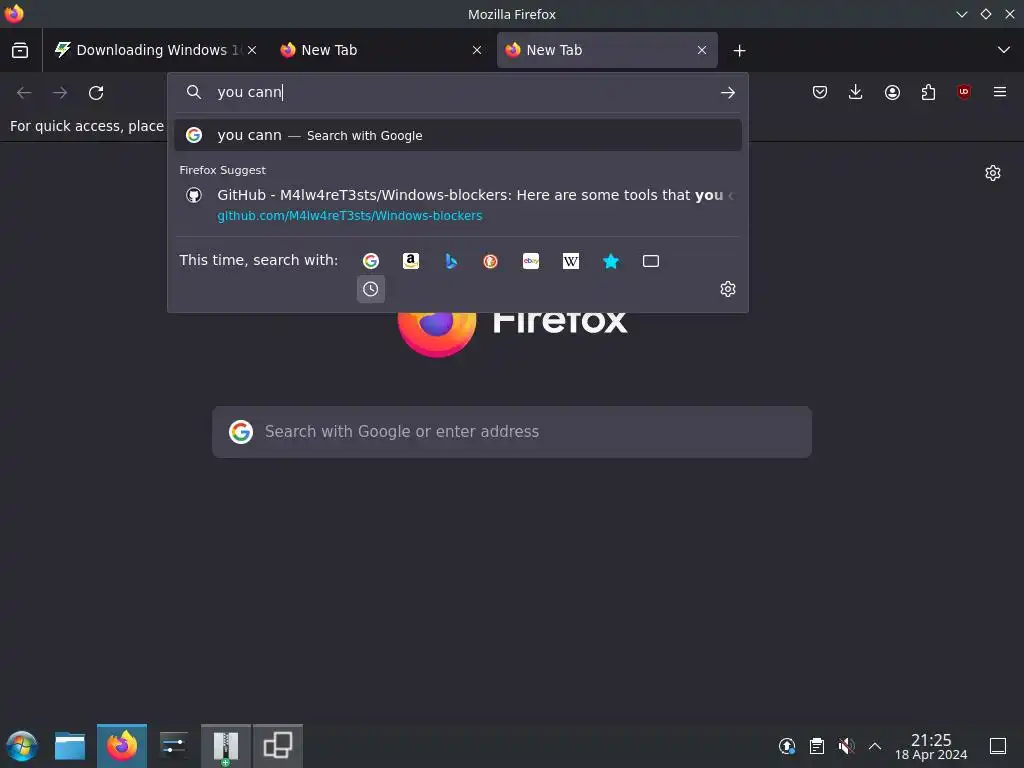Select 'you cann — Search with Google' suggestion
The width and height of the screenshot is (1024, 768).
click(x=458, y=135)
